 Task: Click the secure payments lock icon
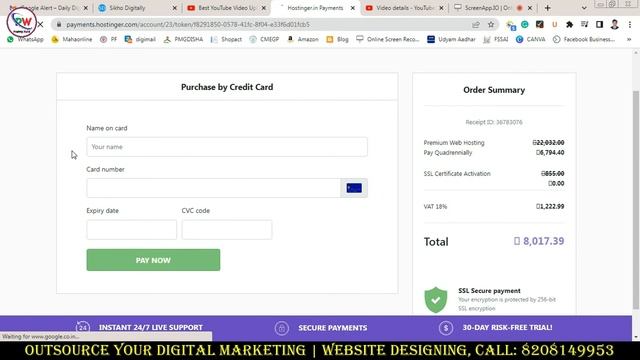click(282, 328)
